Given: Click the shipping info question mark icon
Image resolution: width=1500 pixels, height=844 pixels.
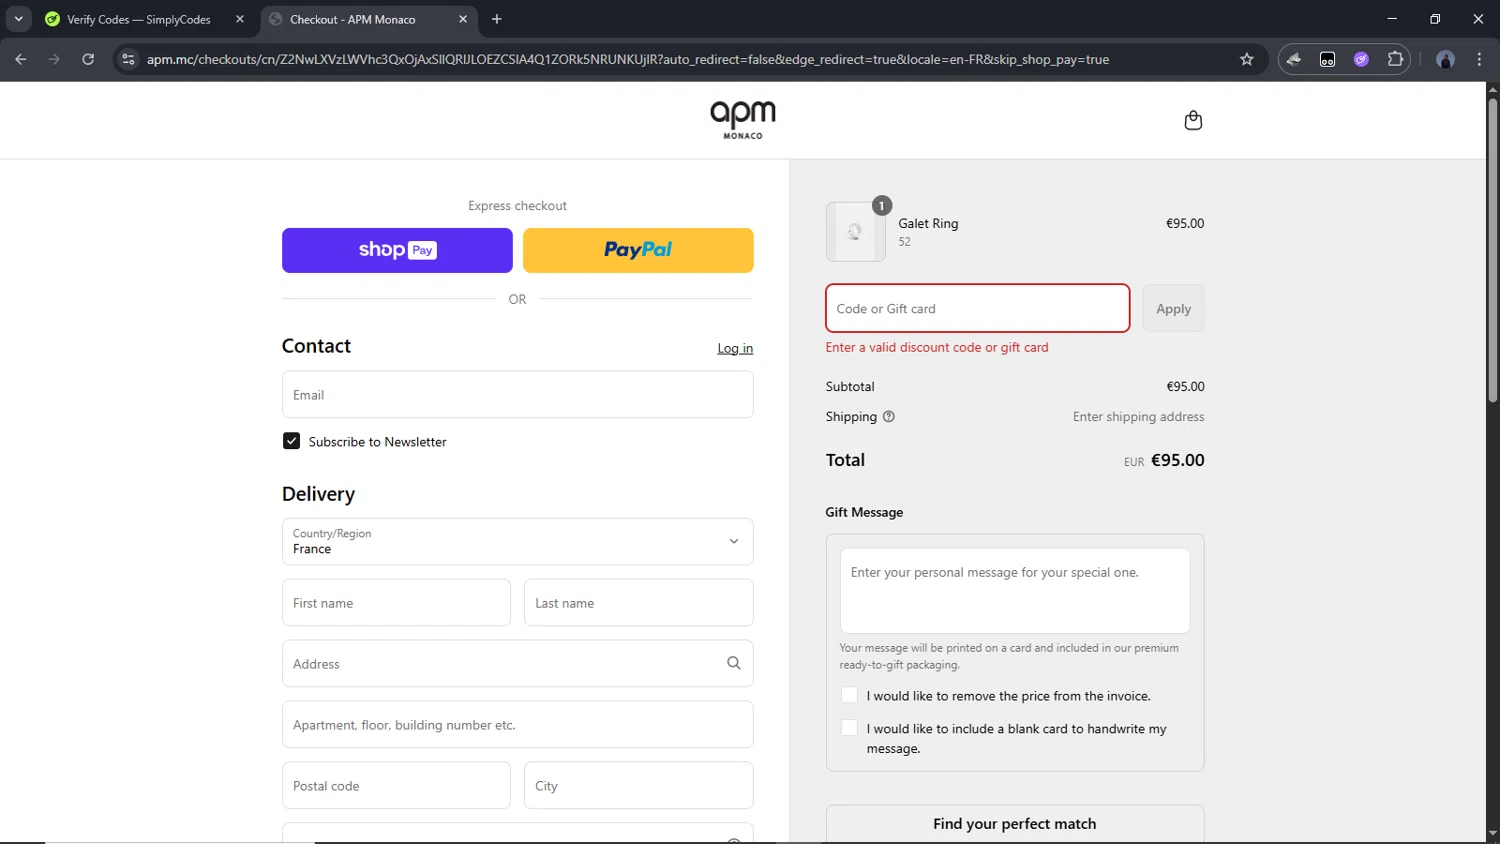Looking at the screenshot, I should (888, 417).
